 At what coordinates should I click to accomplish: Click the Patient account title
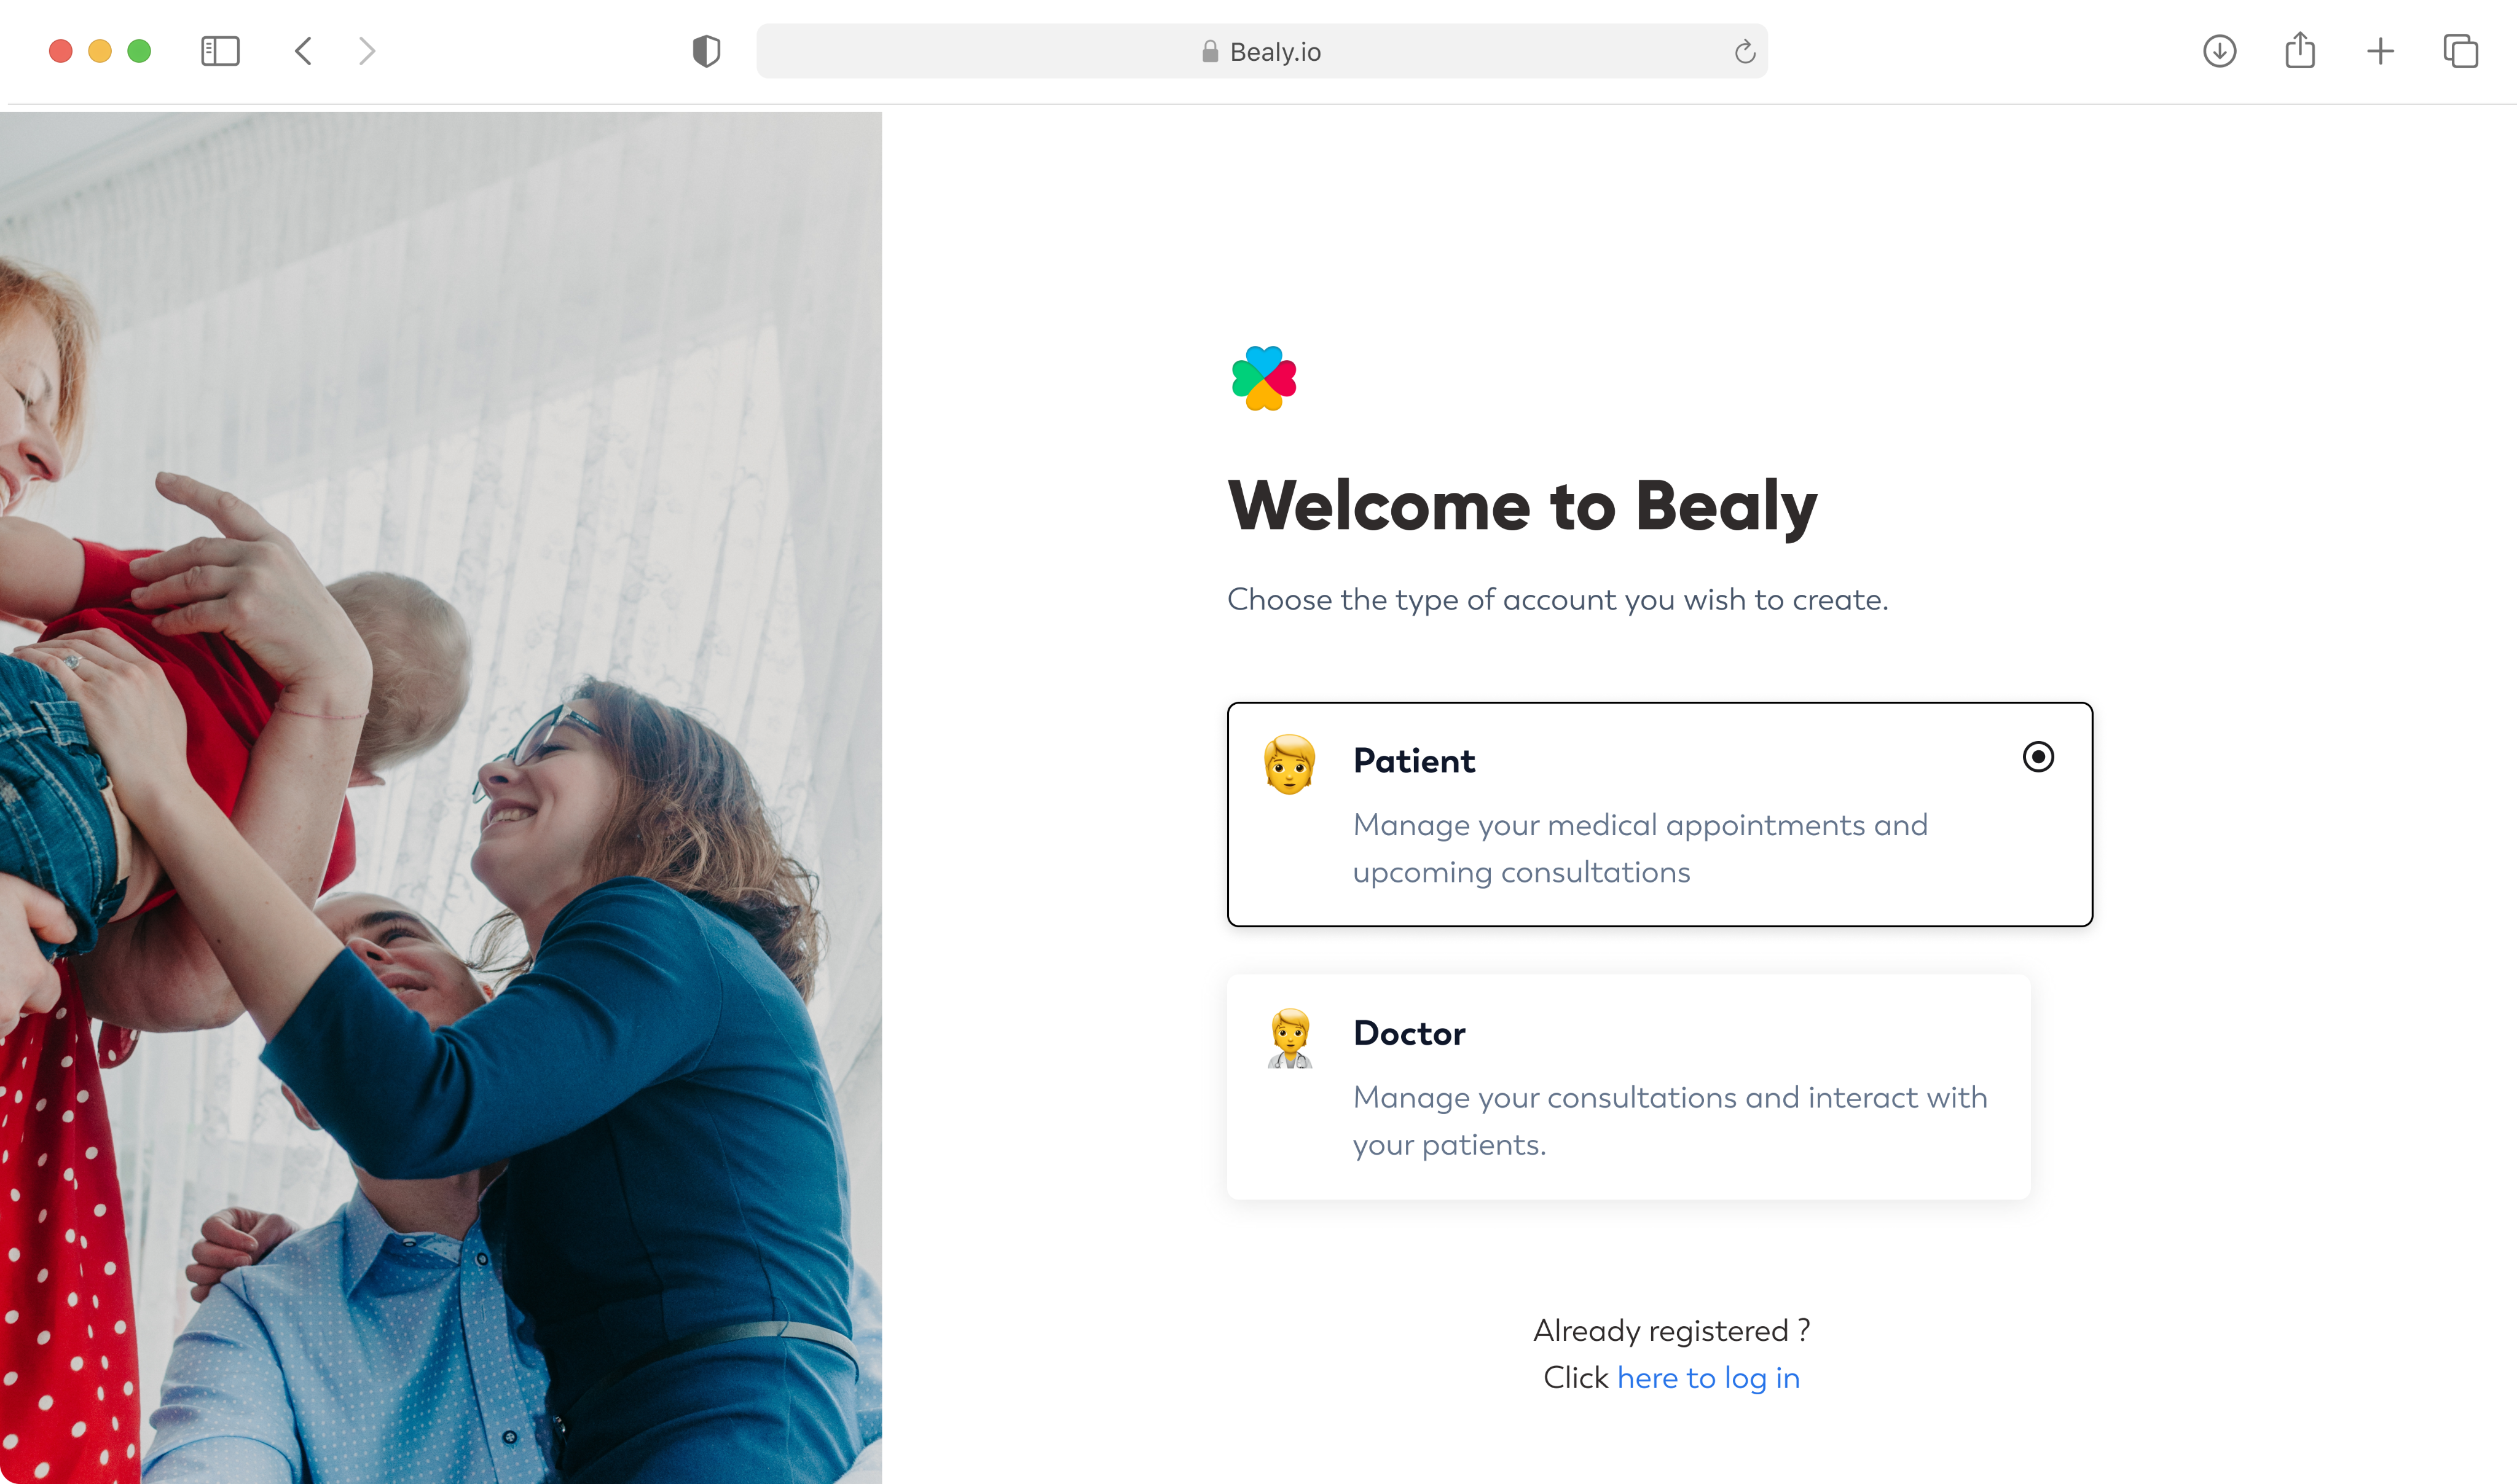click(1413, 761)
